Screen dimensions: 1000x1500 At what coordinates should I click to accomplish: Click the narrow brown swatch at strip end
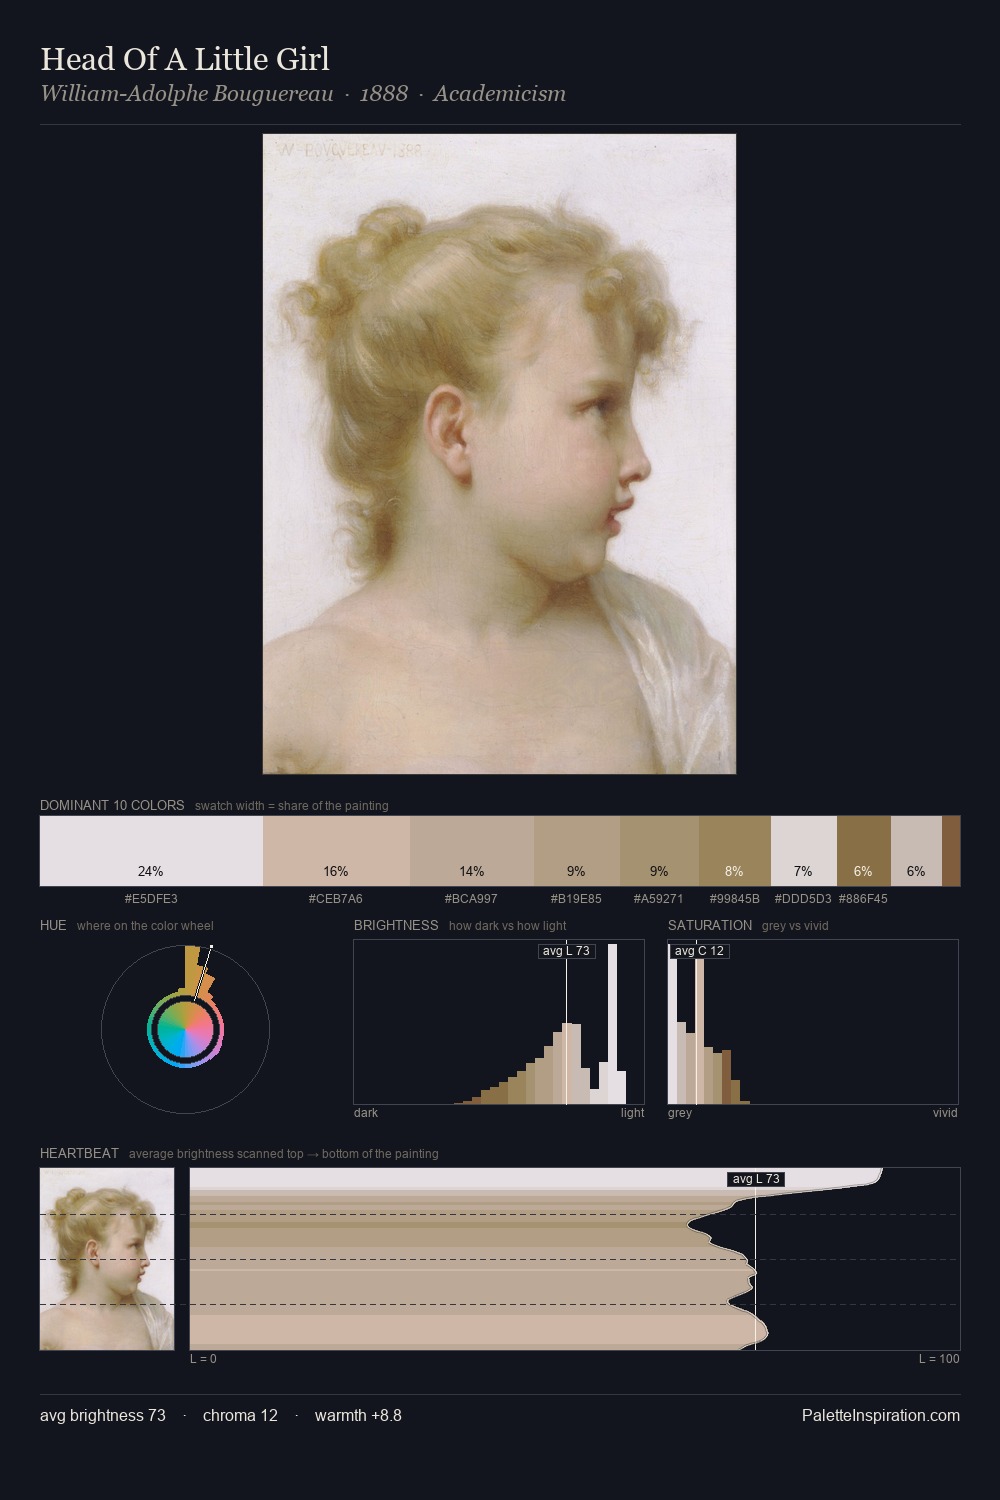(x=951, y=851)
